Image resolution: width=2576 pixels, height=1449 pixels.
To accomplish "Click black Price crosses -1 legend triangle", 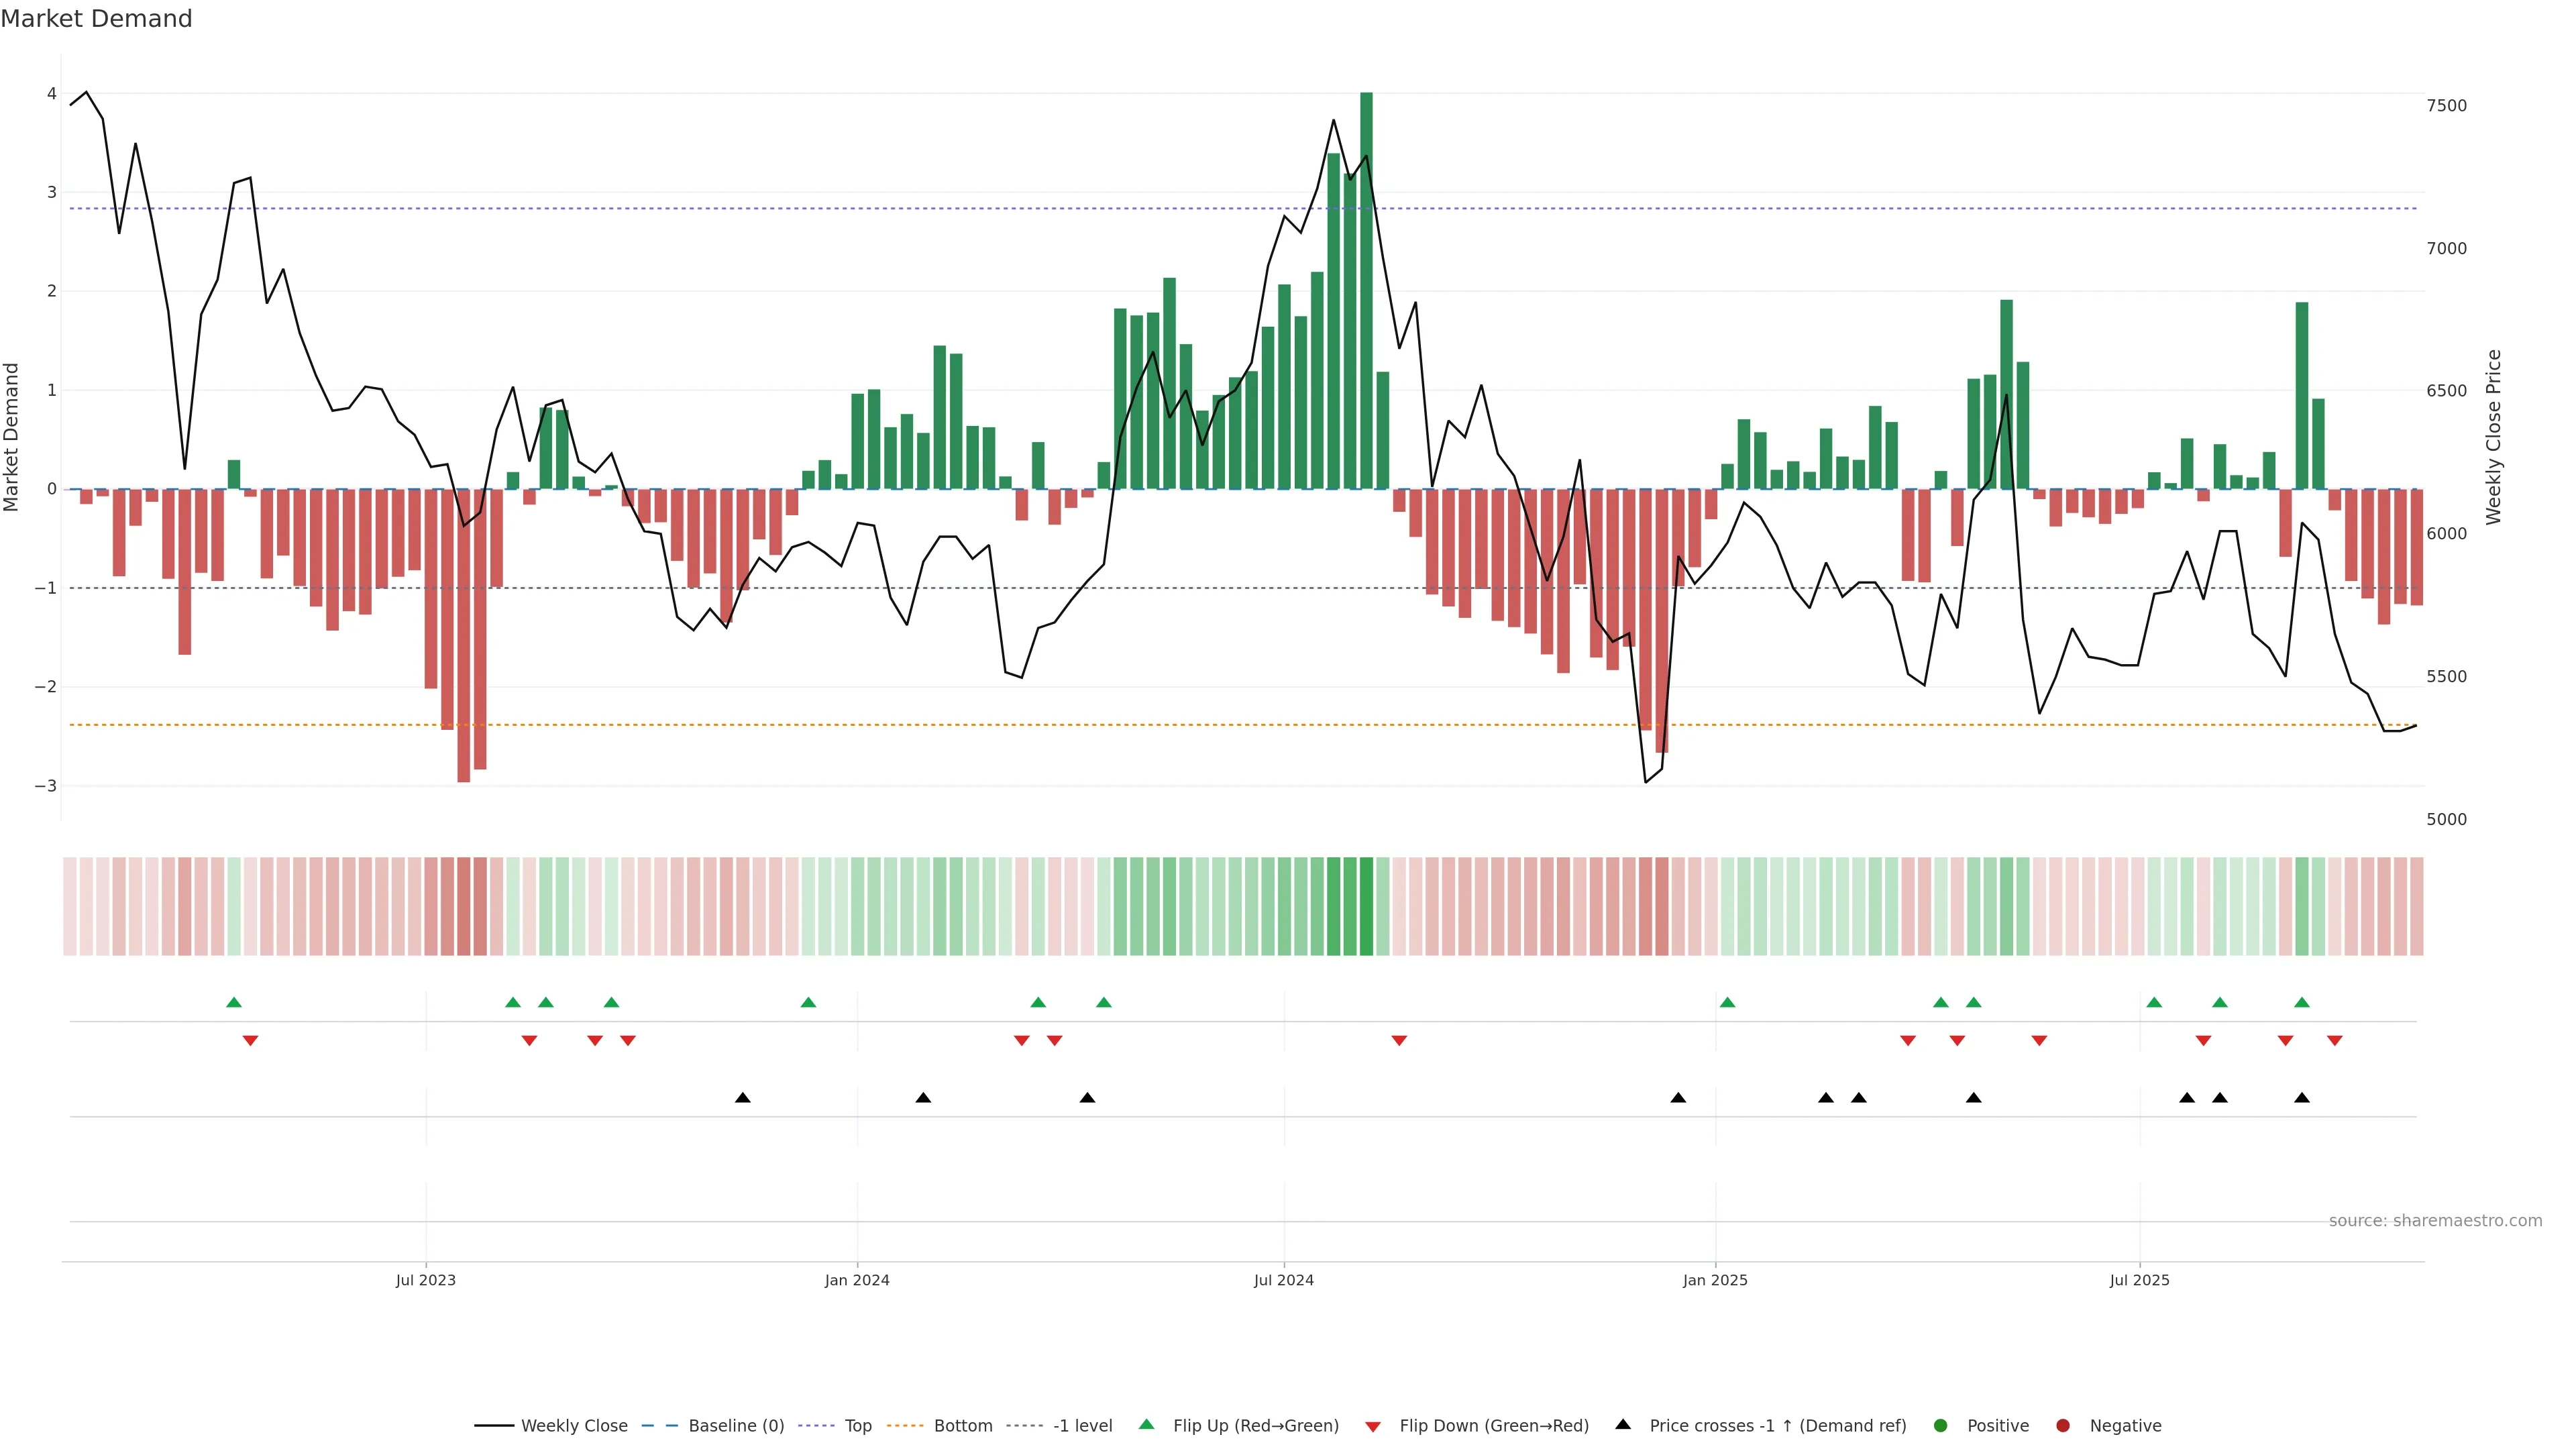I will point(1623,1424).
